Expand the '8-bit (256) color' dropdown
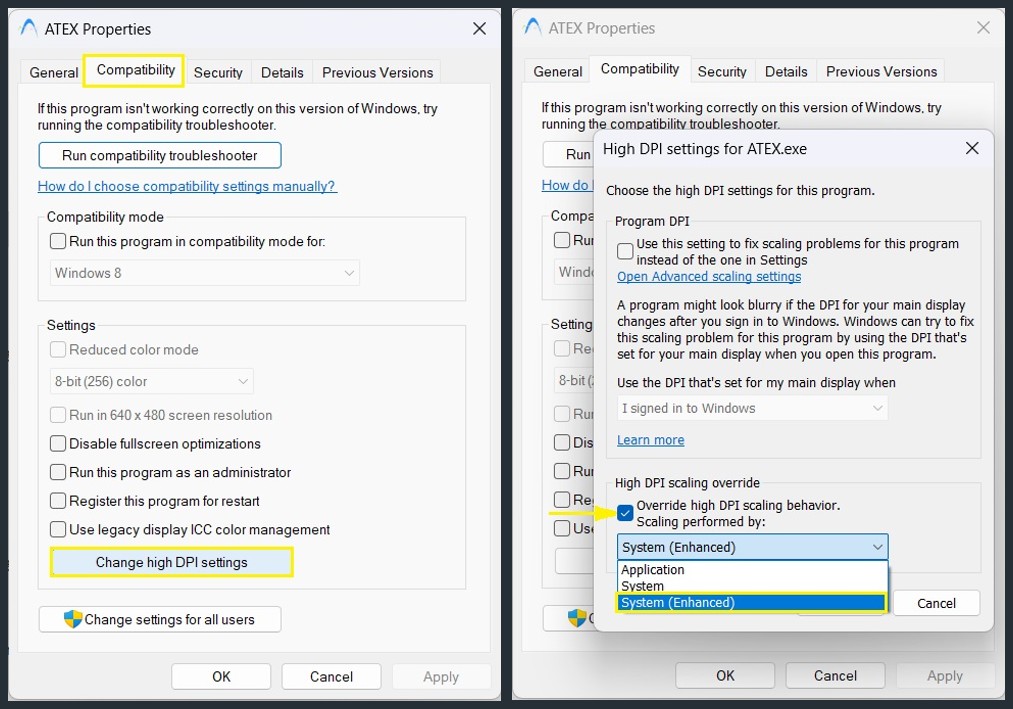The height and width of the screenshot is (709, 1013). click(x=152, y=381)
